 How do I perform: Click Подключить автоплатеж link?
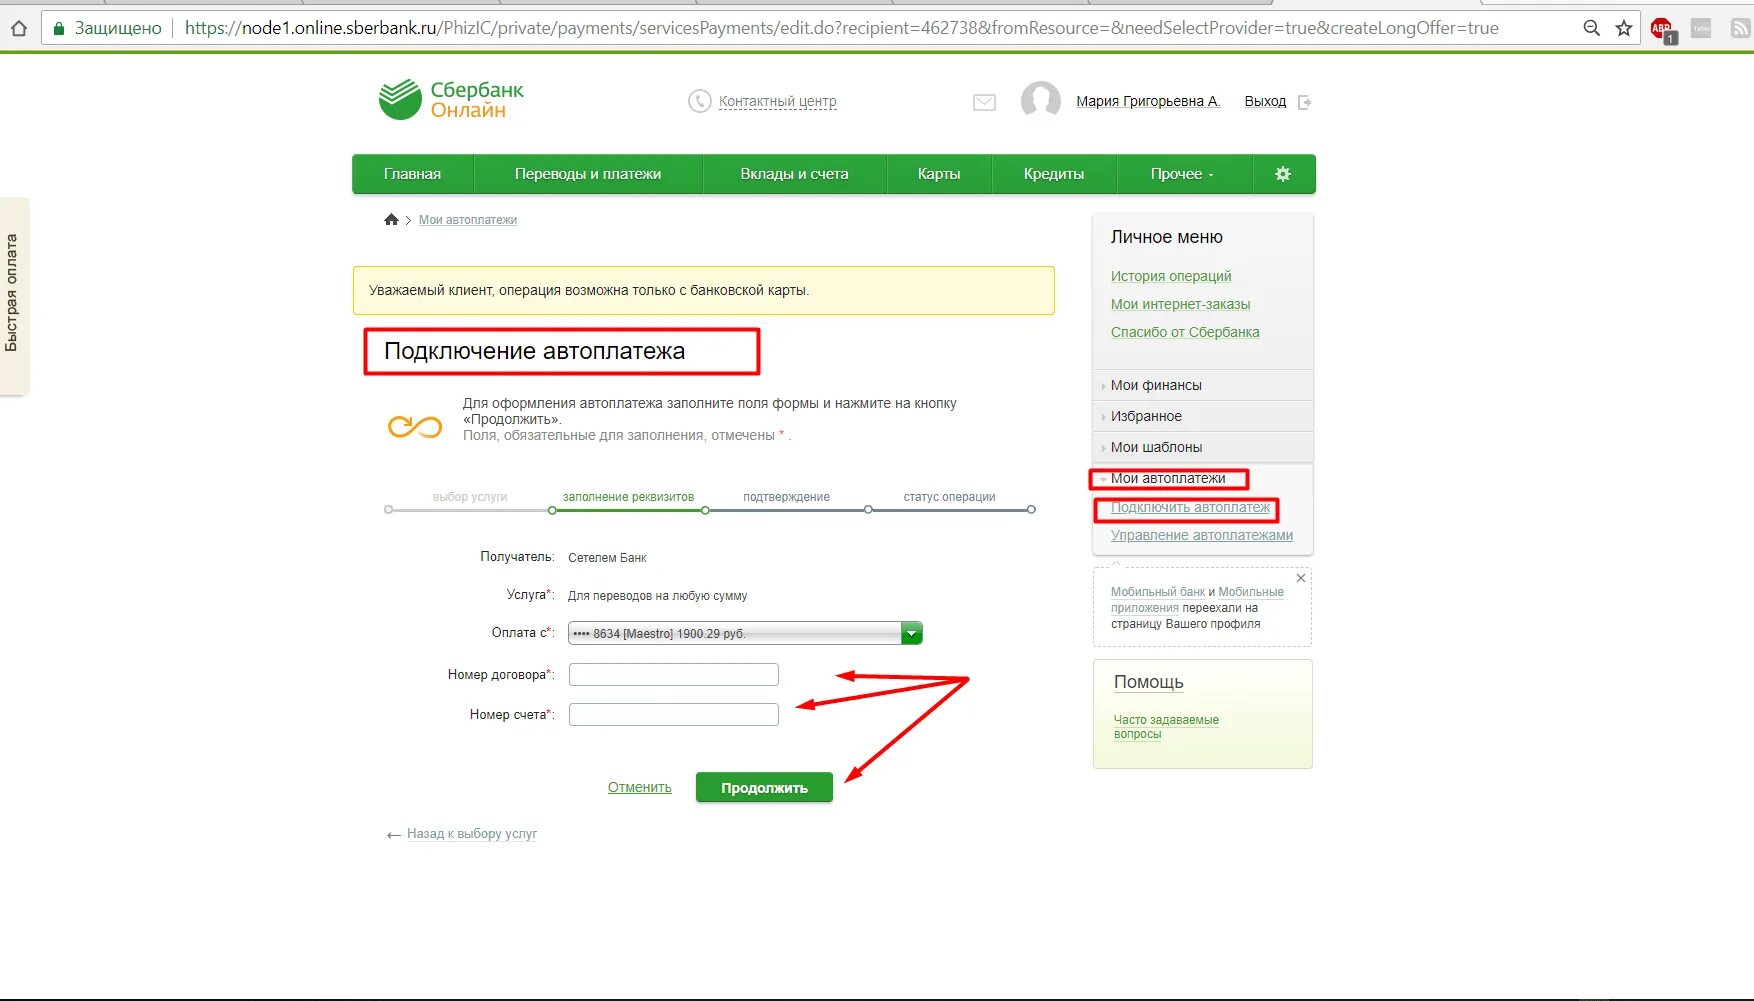click(1190, 507)
